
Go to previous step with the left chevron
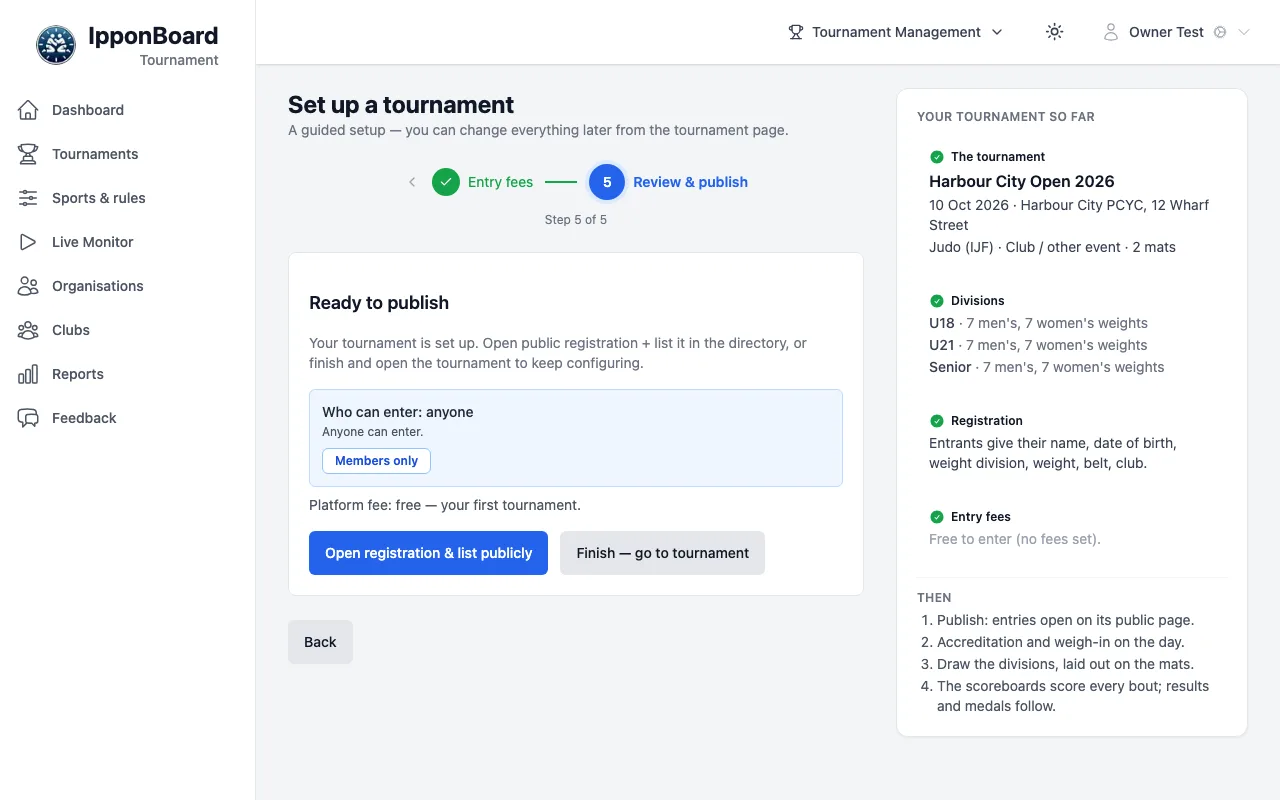click(x=412, y=182)
